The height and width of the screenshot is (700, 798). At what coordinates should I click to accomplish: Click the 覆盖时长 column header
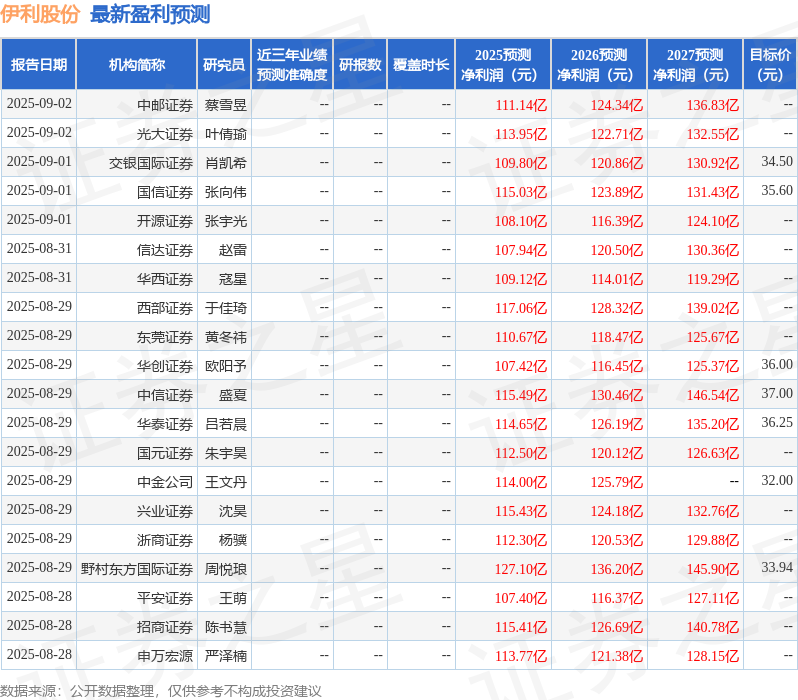[421, 65]
